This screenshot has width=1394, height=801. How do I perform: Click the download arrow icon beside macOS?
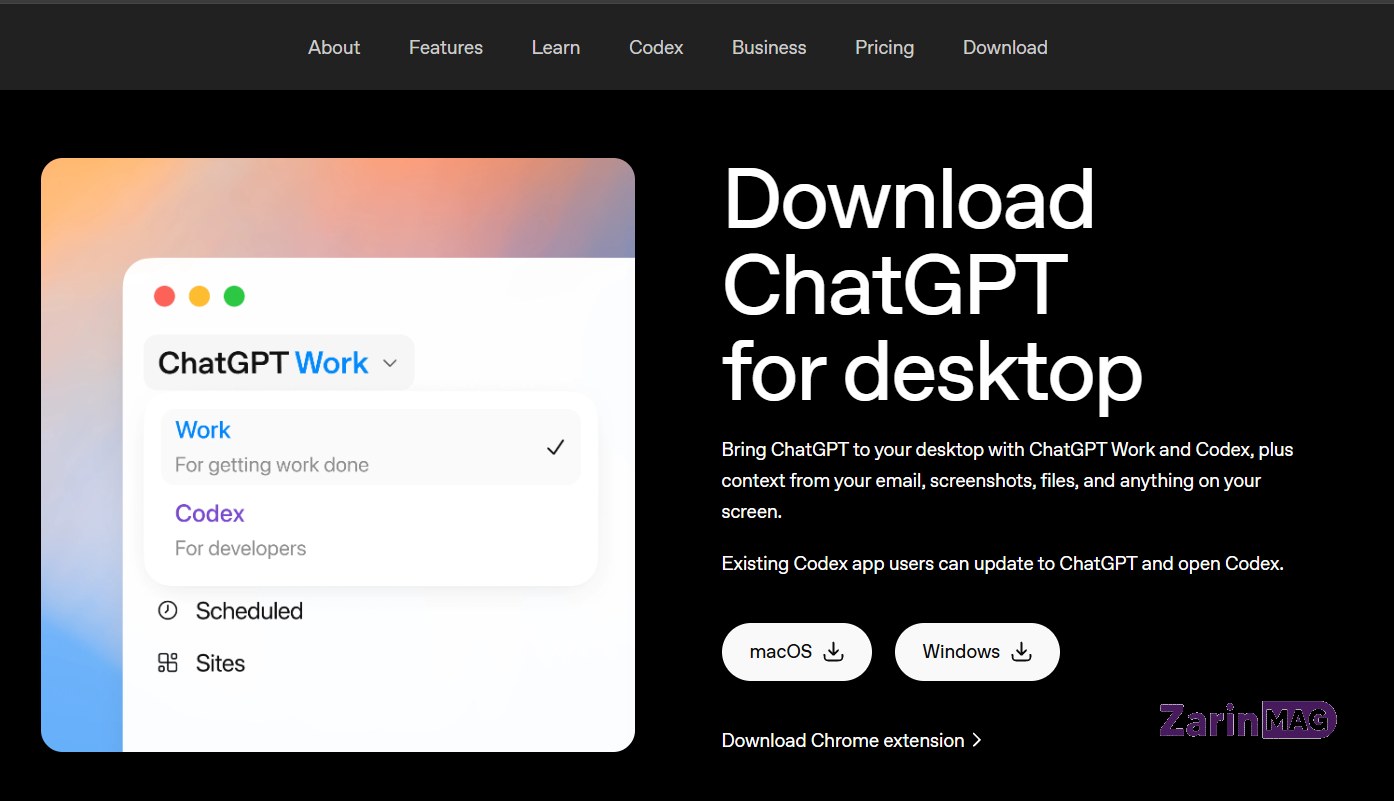(833, 652)
